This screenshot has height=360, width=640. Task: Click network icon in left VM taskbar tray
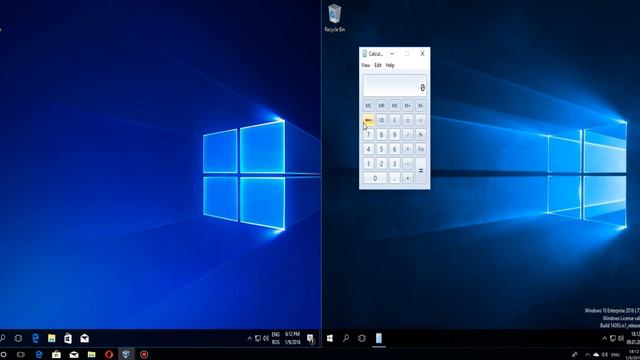[258, 338]
